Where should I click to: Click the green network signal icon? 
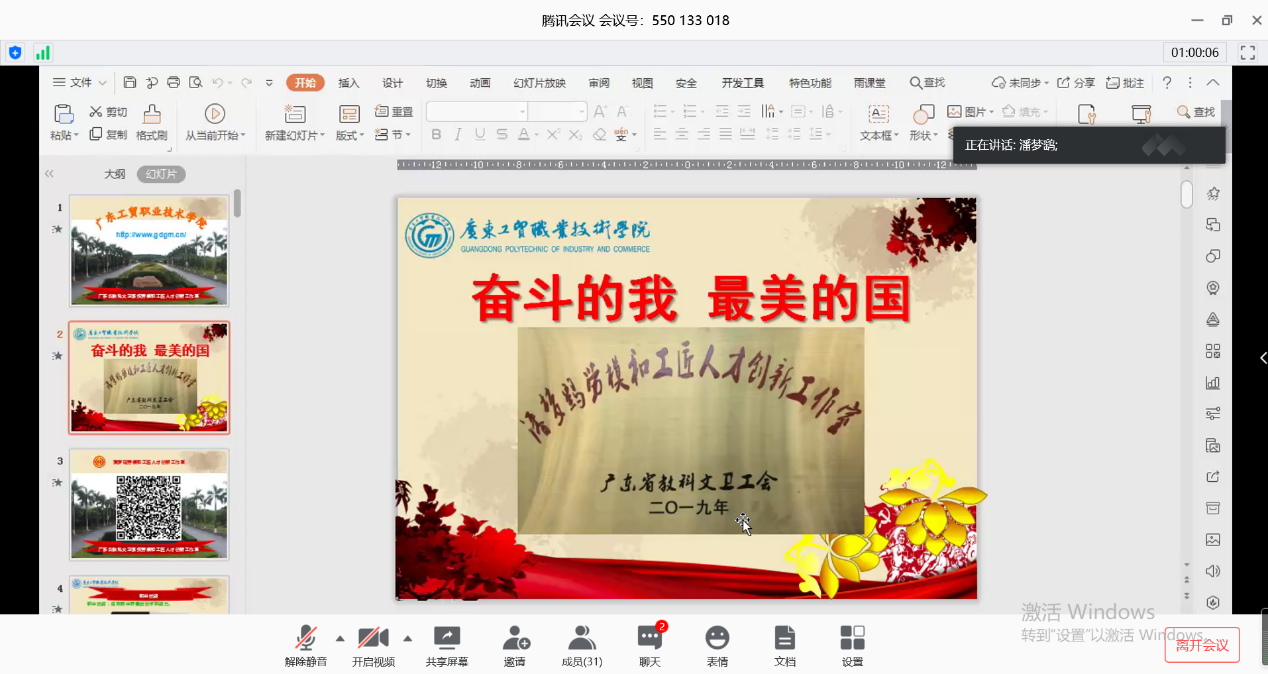click(x=43, y=53)
